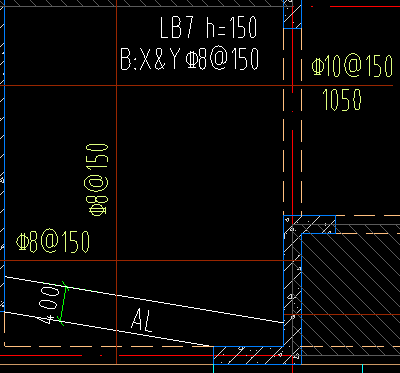The image size is (400, 373).
Task: Pick the blue-outlined hatched wall at bottom
Action: (x=257, y=355)
